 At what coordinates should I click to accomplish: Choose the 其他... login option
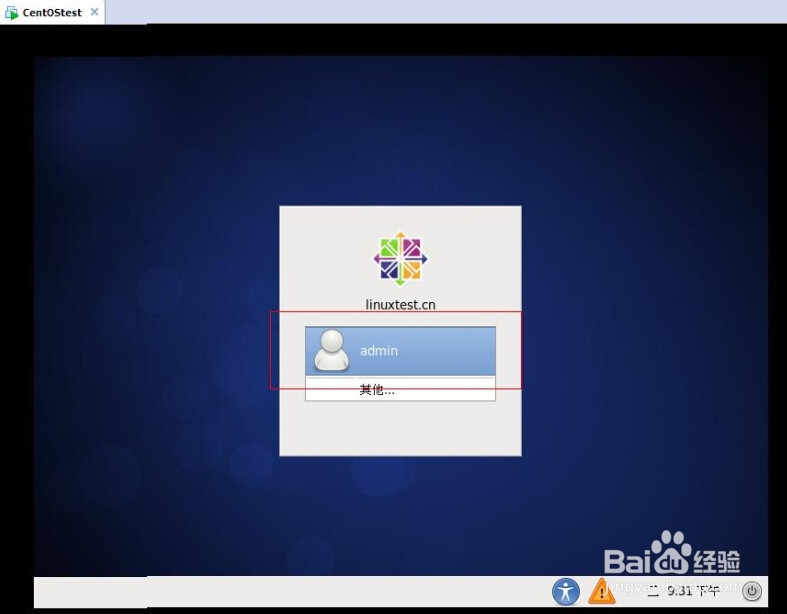point(400,389)
